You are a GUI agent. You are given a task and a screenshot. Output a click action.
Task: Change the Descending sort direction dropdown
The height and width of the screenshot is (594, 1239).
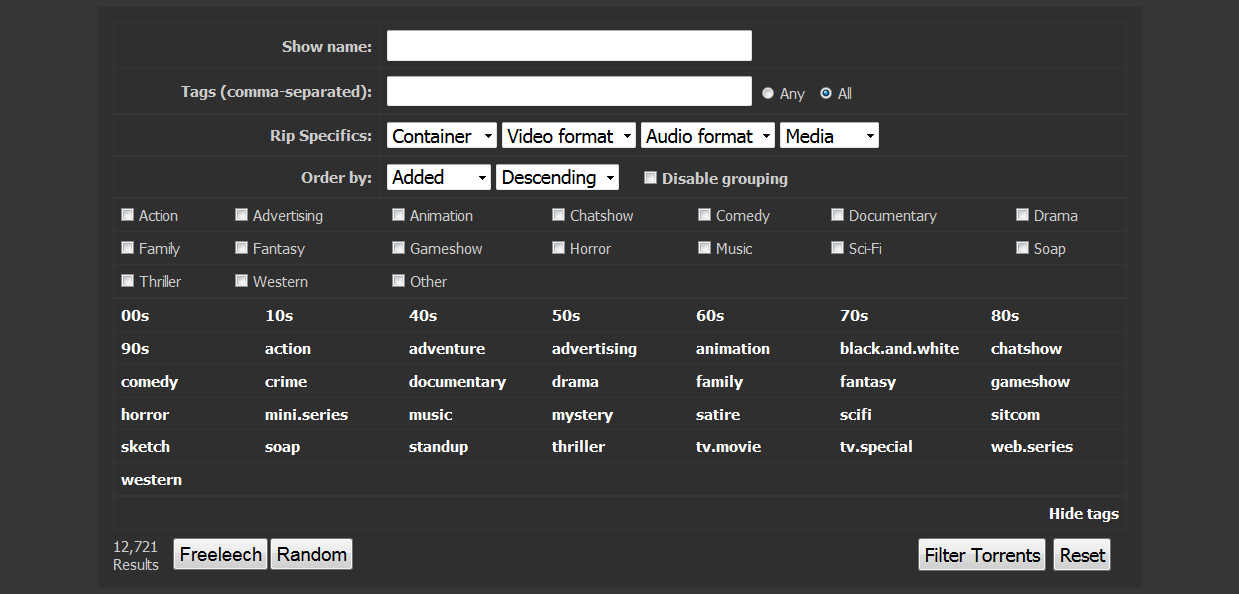click(x=557, y=177)
